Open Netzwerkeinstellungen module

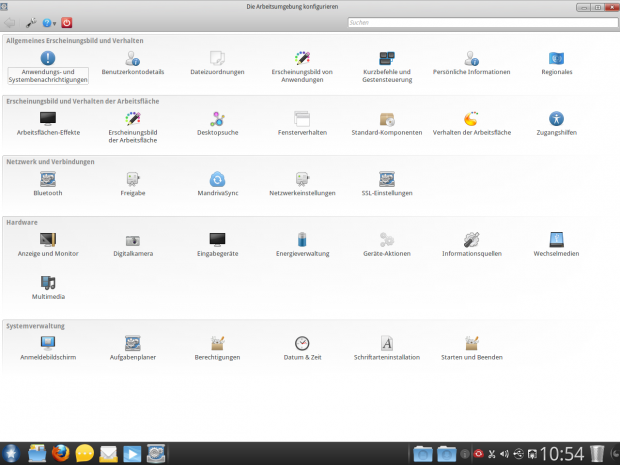click(x=302, y=184)
